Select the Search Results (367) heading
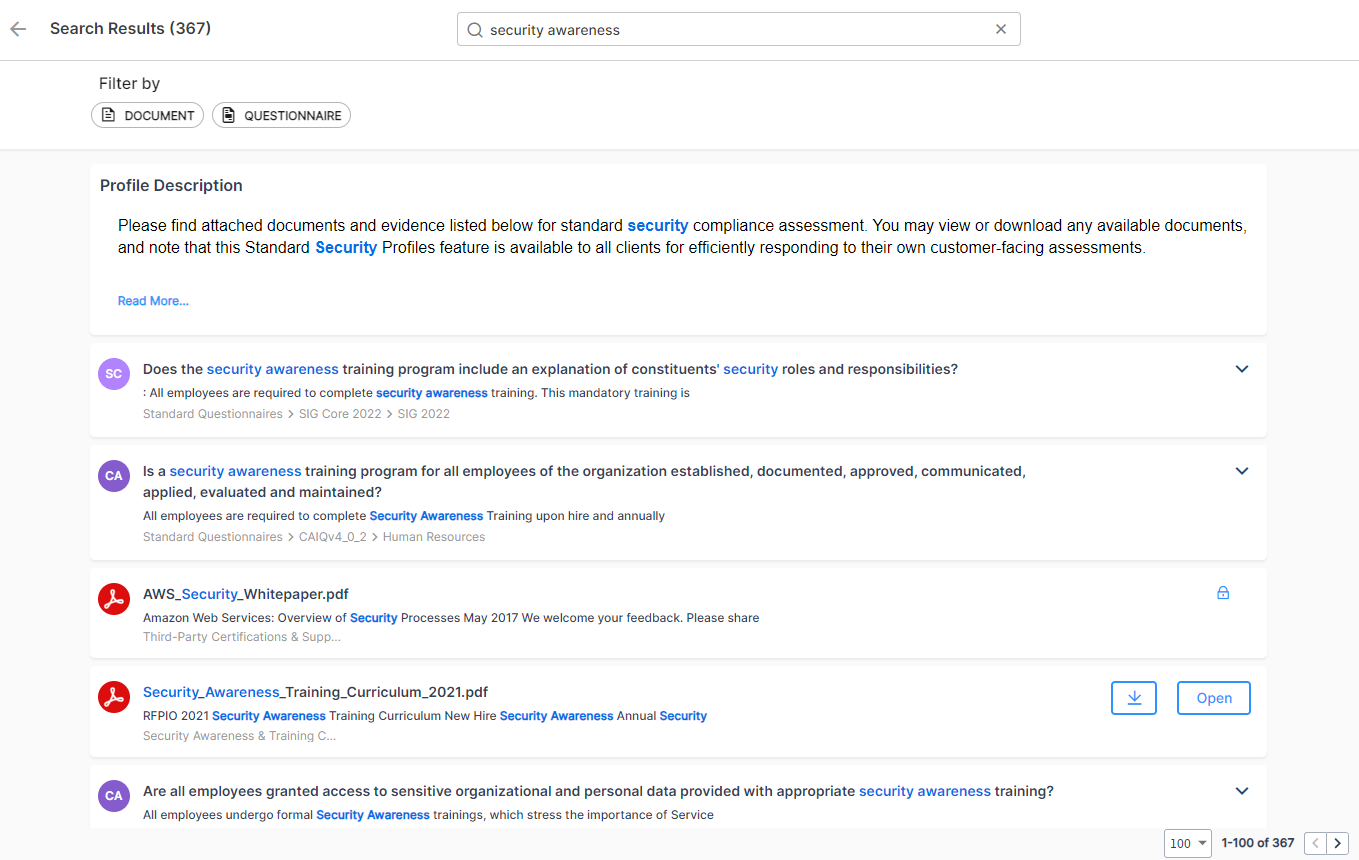1359x860 pixels. [130, 29]
